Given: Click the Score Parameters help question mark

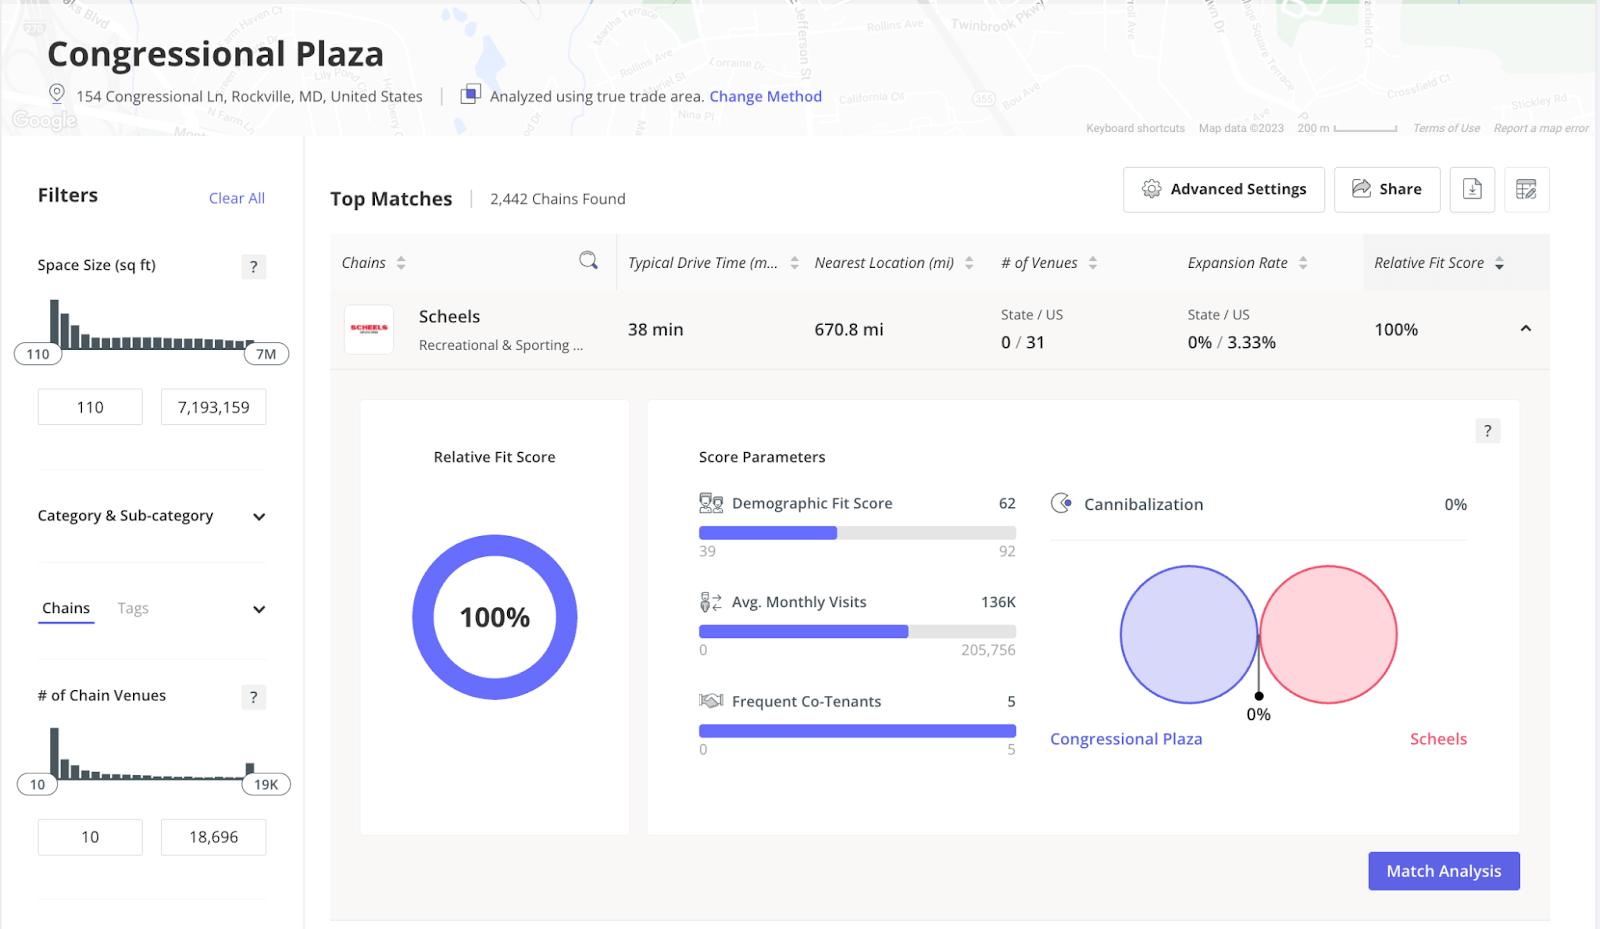Looking at the screenshot, I should click(x=1488, y=430).
